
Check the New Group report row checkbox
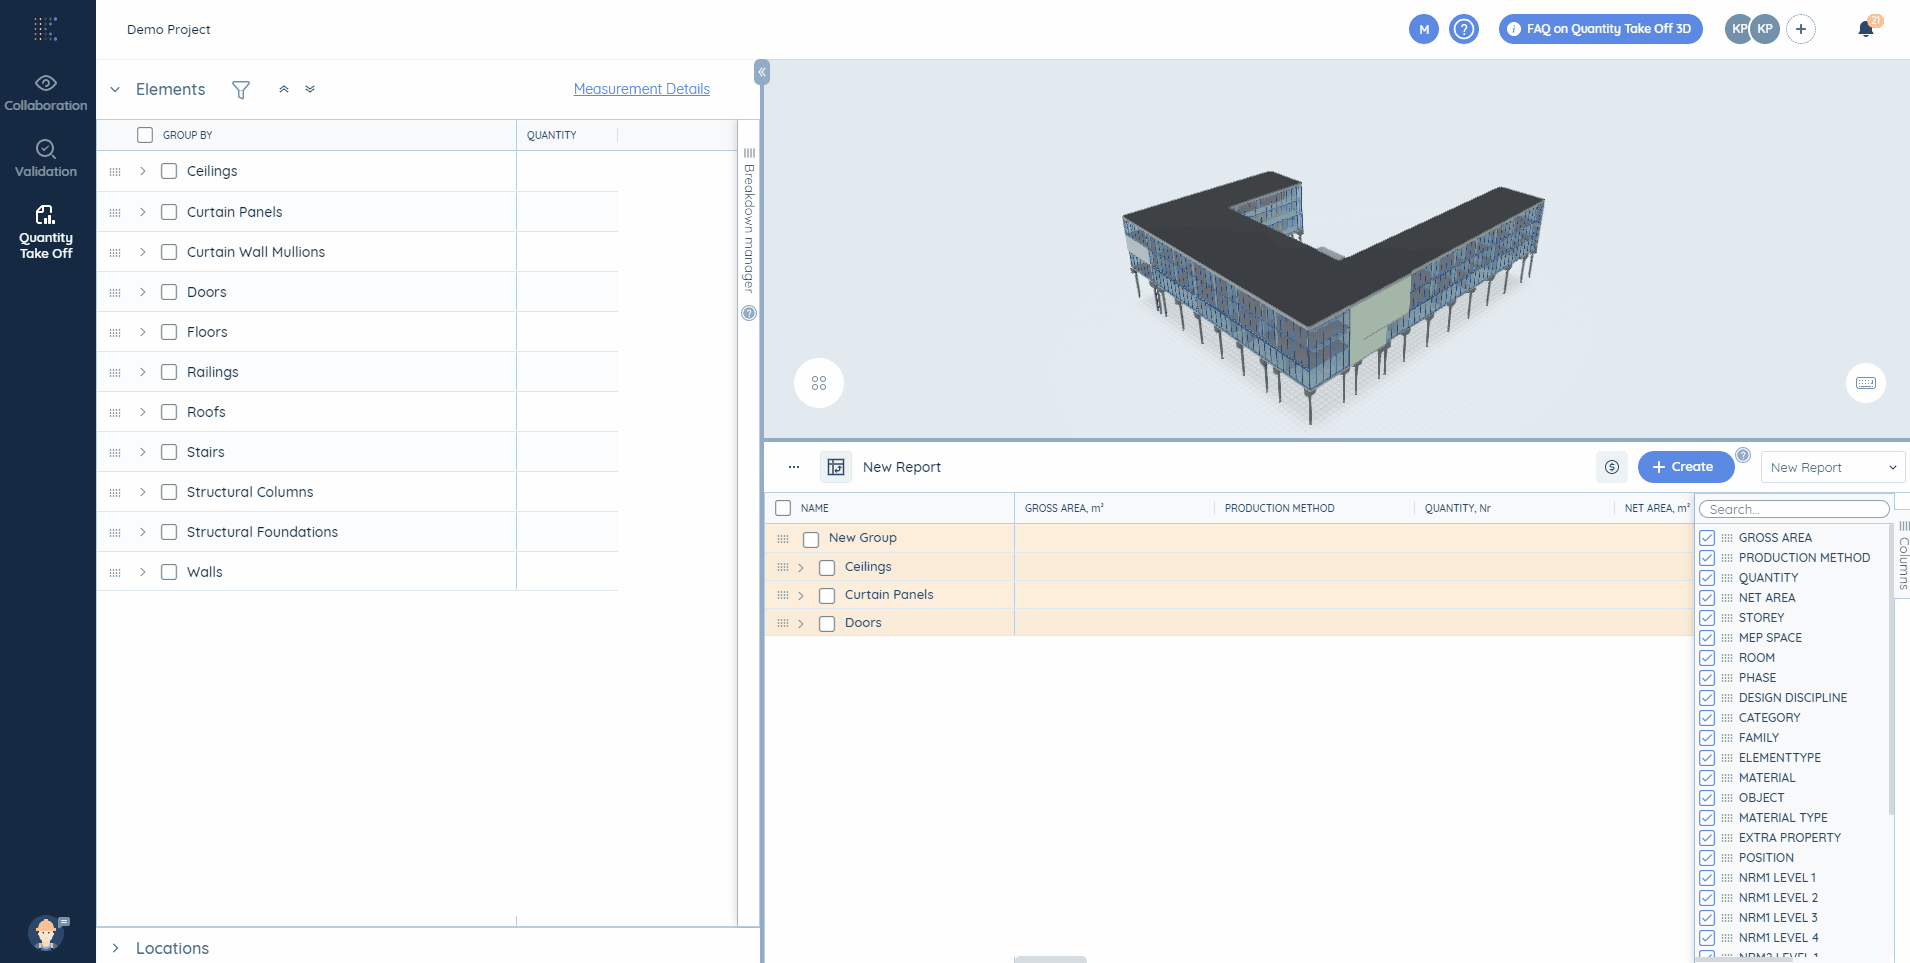(x=811, y=539)
